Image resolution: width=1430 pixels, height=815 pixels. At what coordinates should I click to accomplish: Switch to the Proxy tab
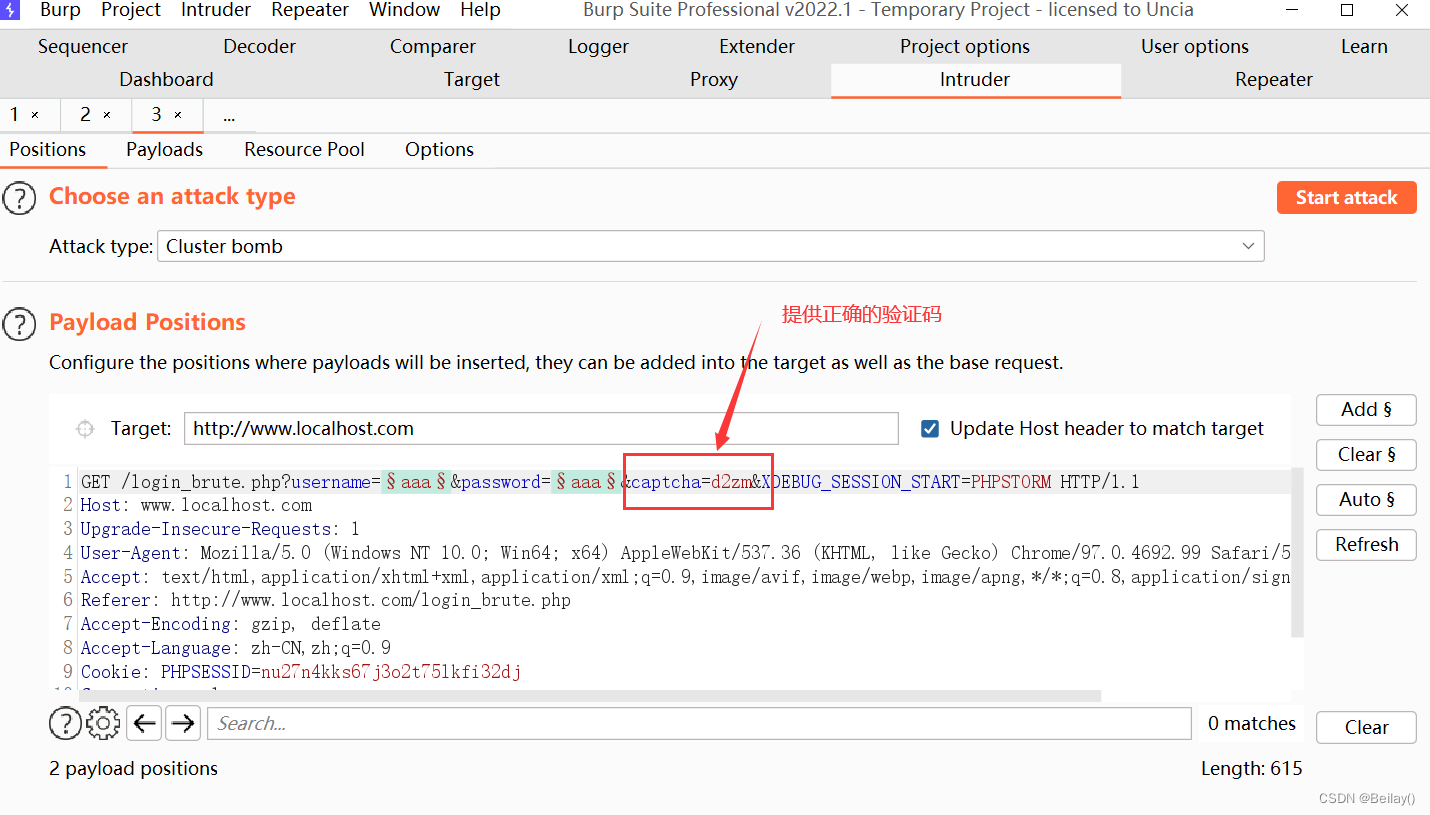tap(714, 80)
